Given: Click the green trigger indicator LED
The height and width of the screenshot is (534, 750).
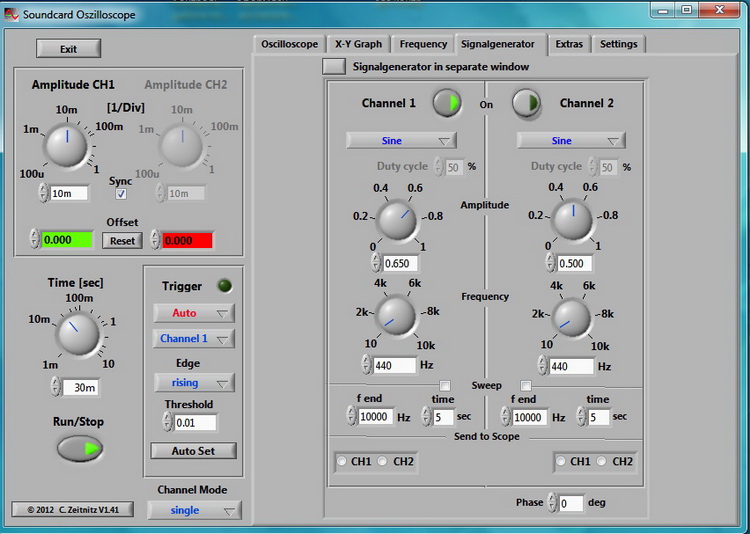Looking at the screenshot, I should (225, 286).
